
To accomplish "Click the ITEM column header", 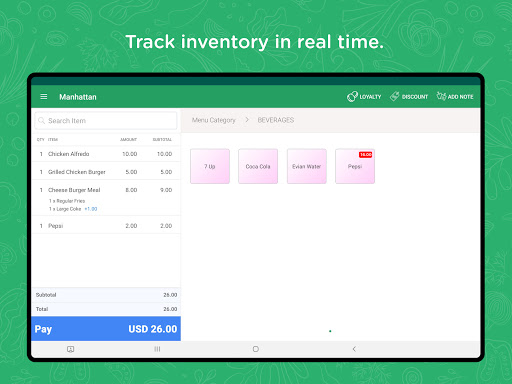I will [53, 139].
